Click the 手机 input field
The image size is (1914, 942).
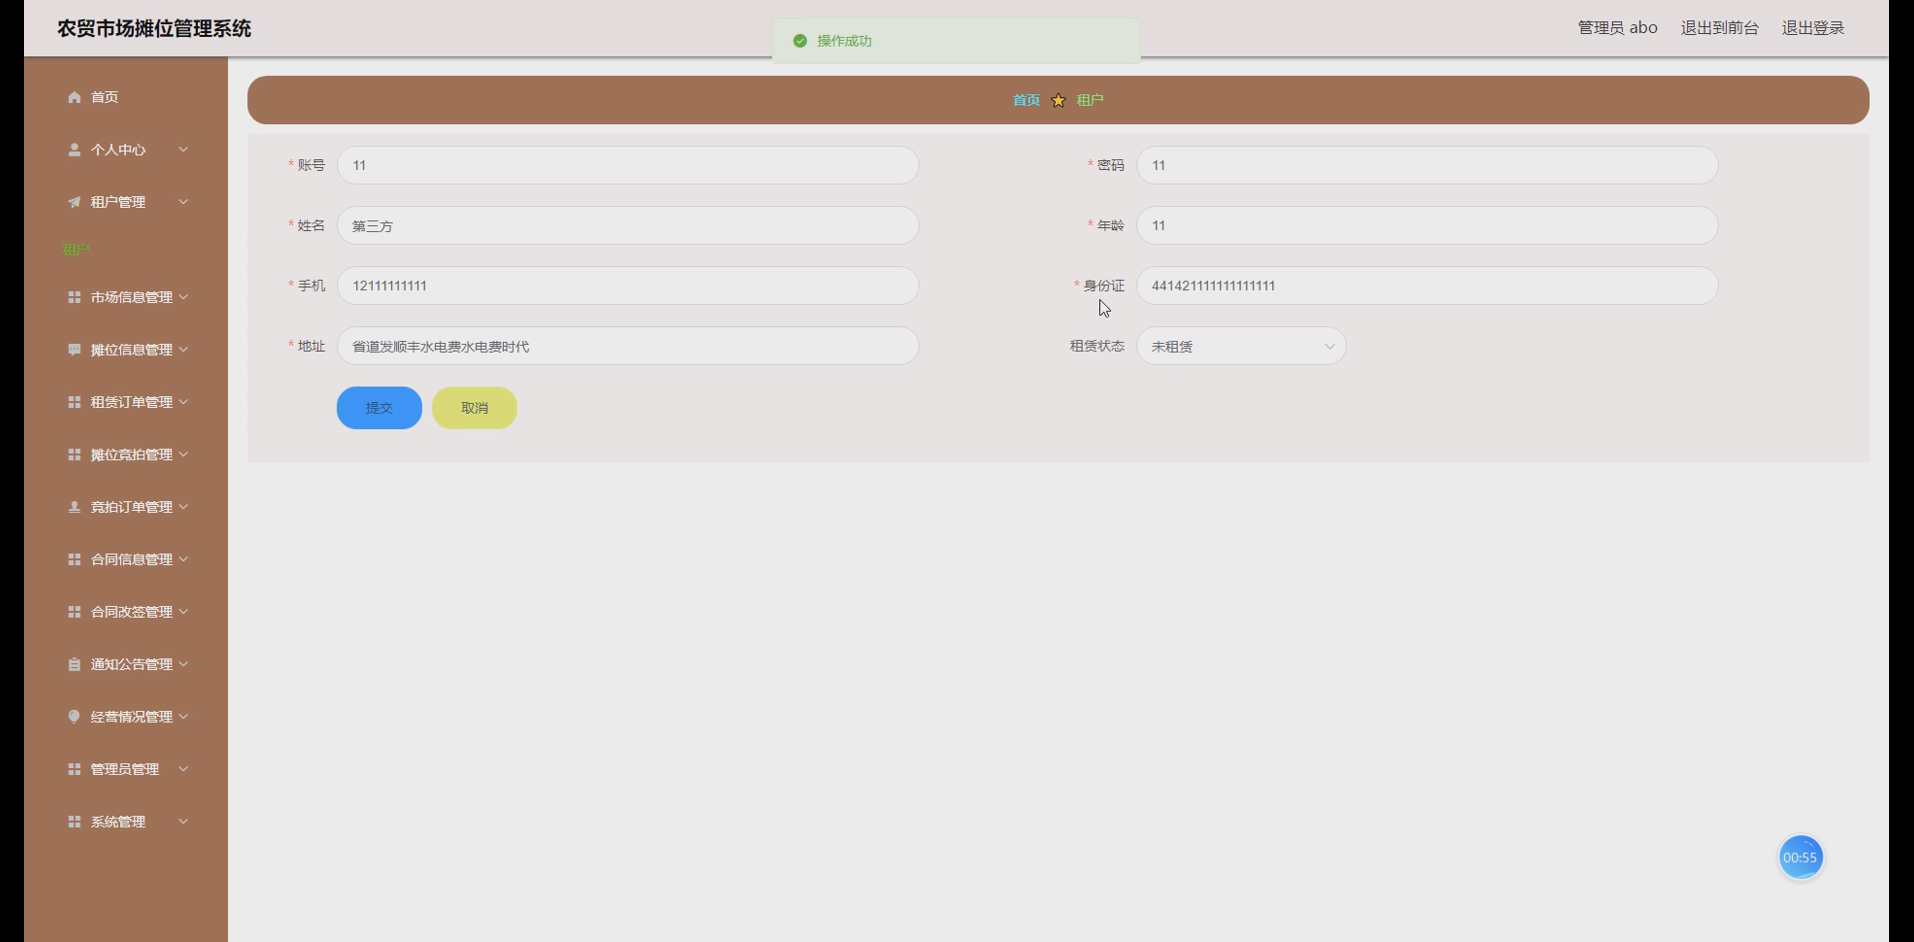pyautogui.click(x=628, y=286)
